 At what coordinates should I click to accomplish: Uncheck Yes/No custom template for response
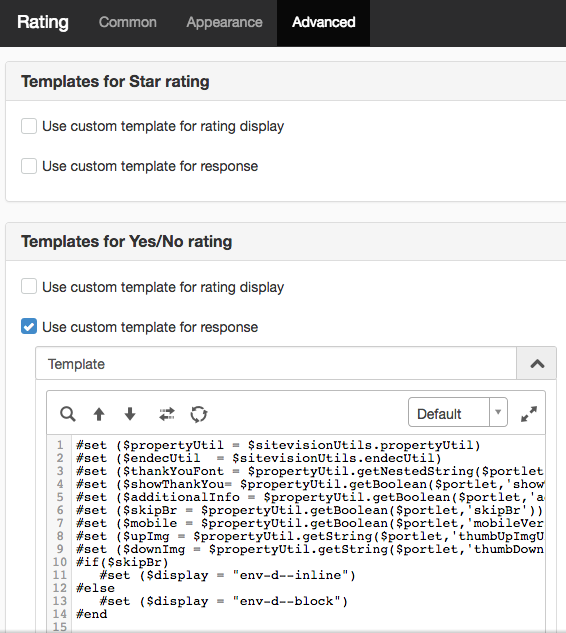click(x=29, y=326)
